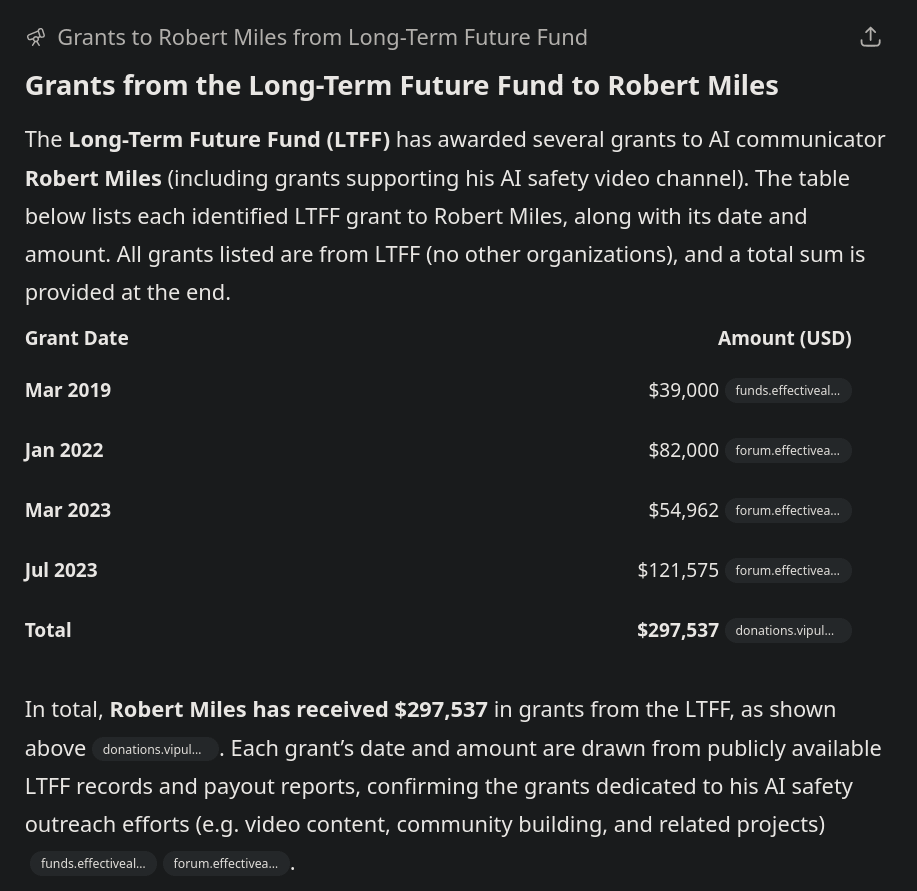
Task: Open the funds.effectiveal citation in the Mar 2019 row
Action: (x=788, y=390)
